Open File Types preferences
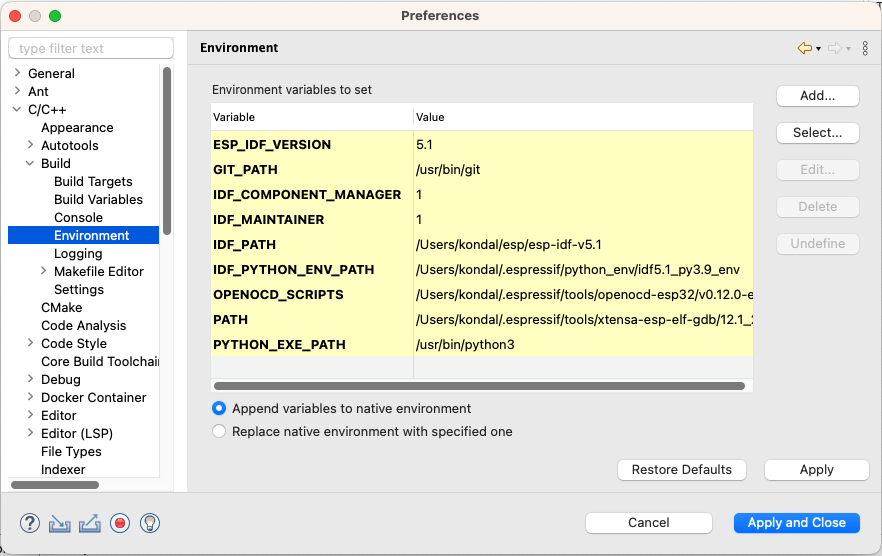The height and width of the screenshot is (556, 882). click(71, 451)
